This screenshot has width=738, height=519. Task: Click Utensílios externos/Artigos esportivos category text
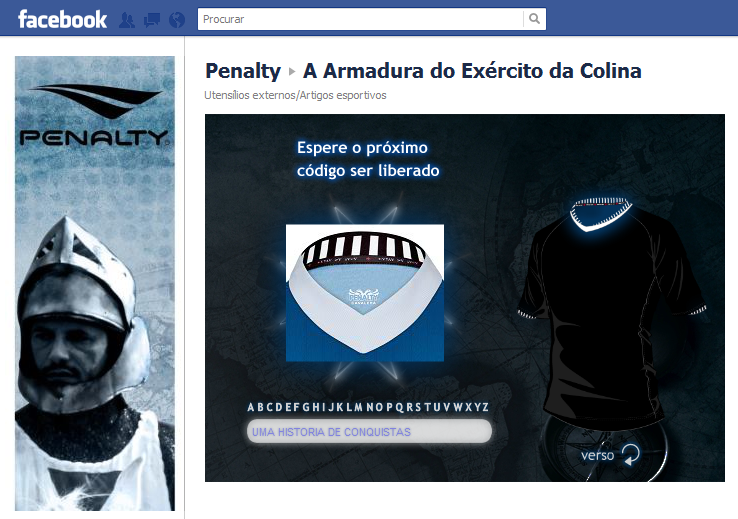point(295,95)
